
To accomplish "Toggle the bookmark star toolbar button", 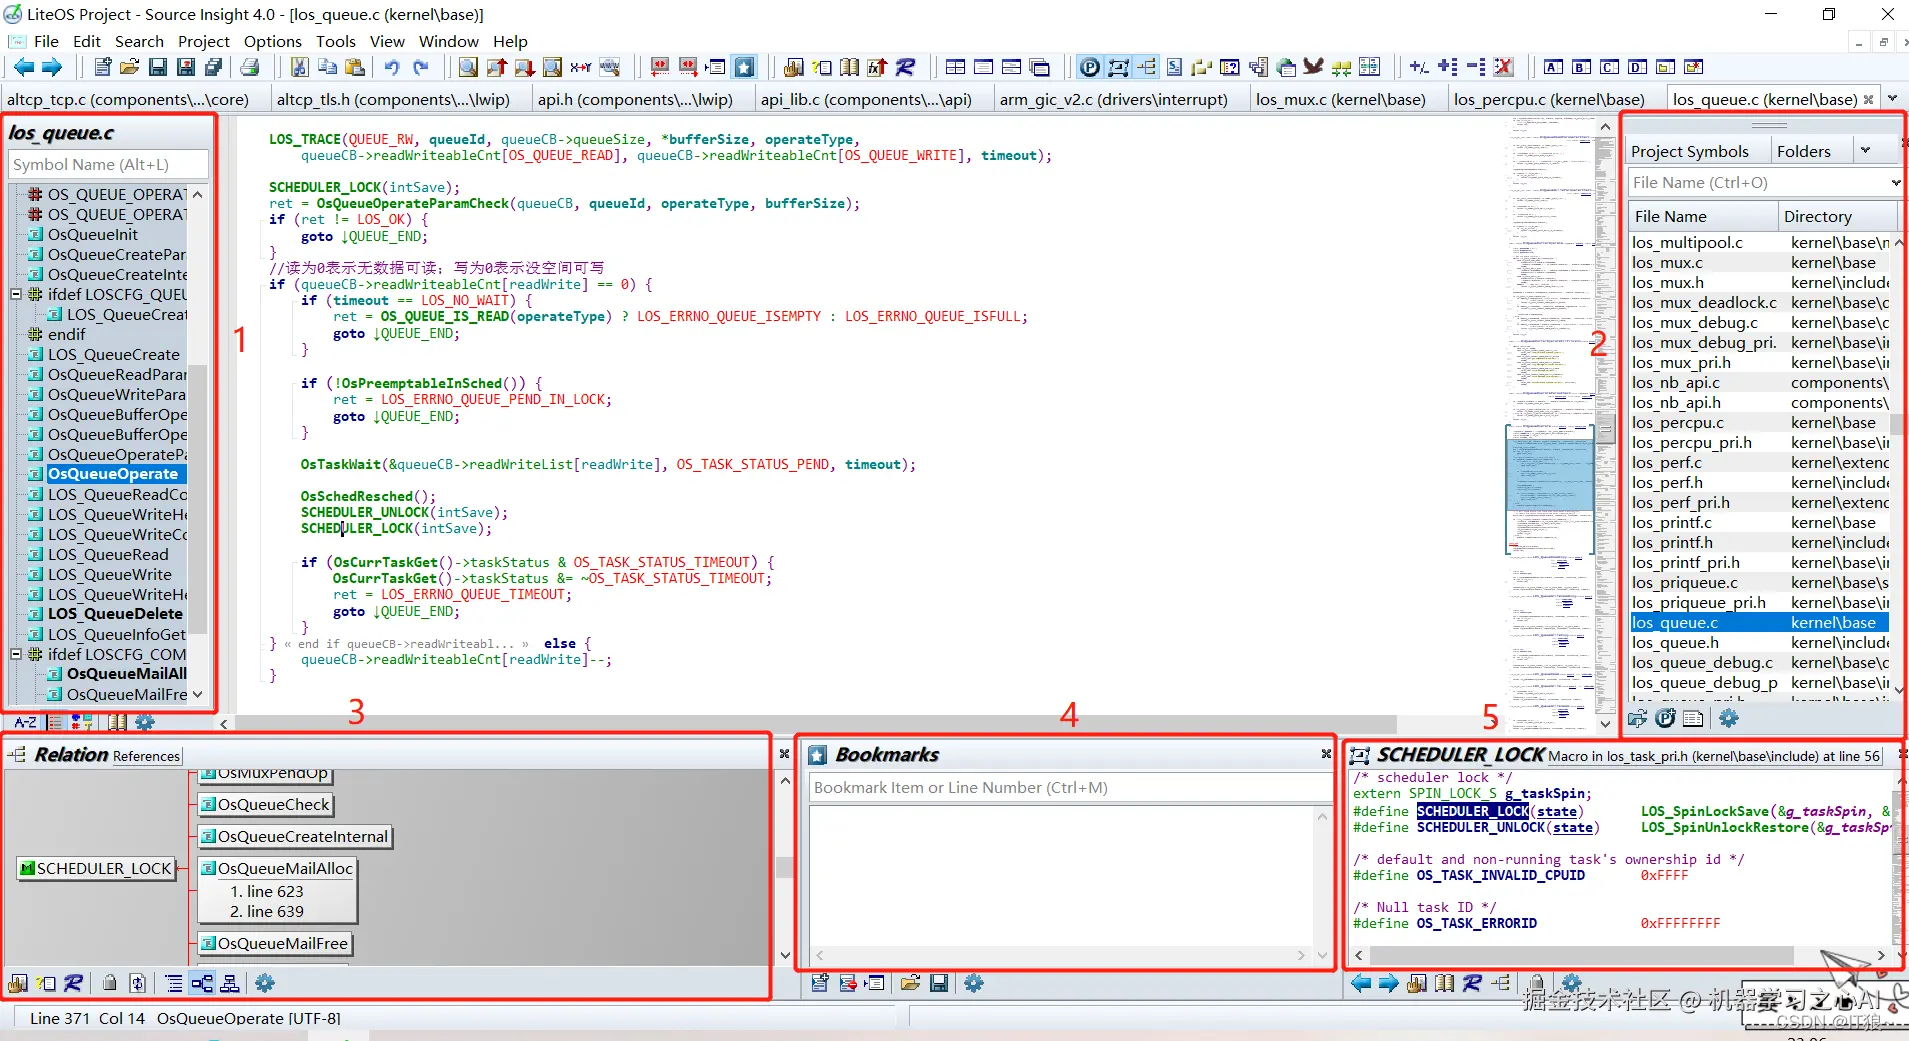I will coord(745,67).
